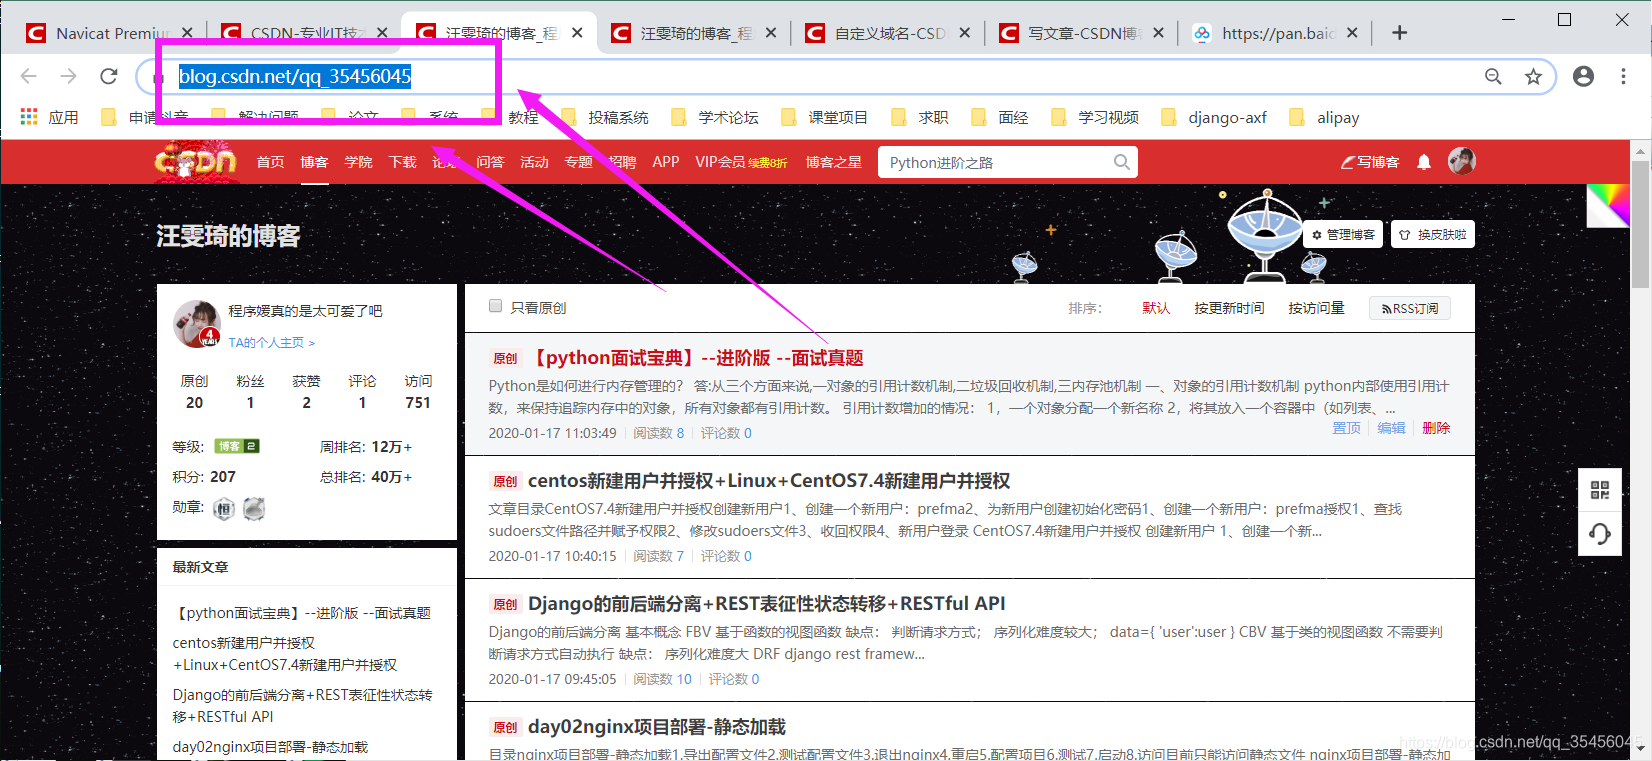Open the 求职 bookmark folder
Viewport: 1652px width, 761px height.
click(920, 117)
